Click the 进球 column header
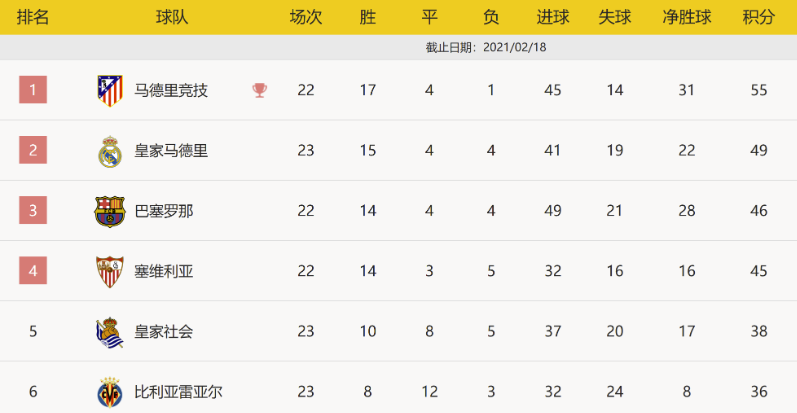This screenshot has height=413, width=797. coord(552,18)
